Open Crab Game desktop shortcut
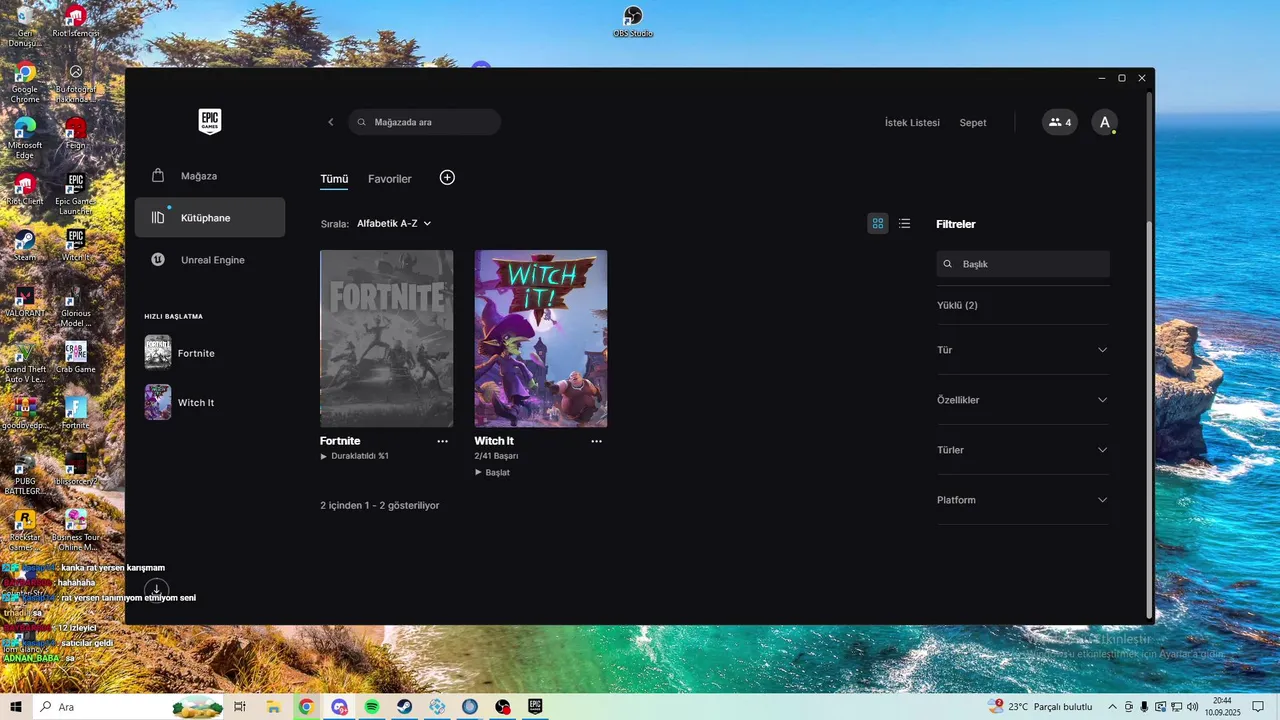 76,358
